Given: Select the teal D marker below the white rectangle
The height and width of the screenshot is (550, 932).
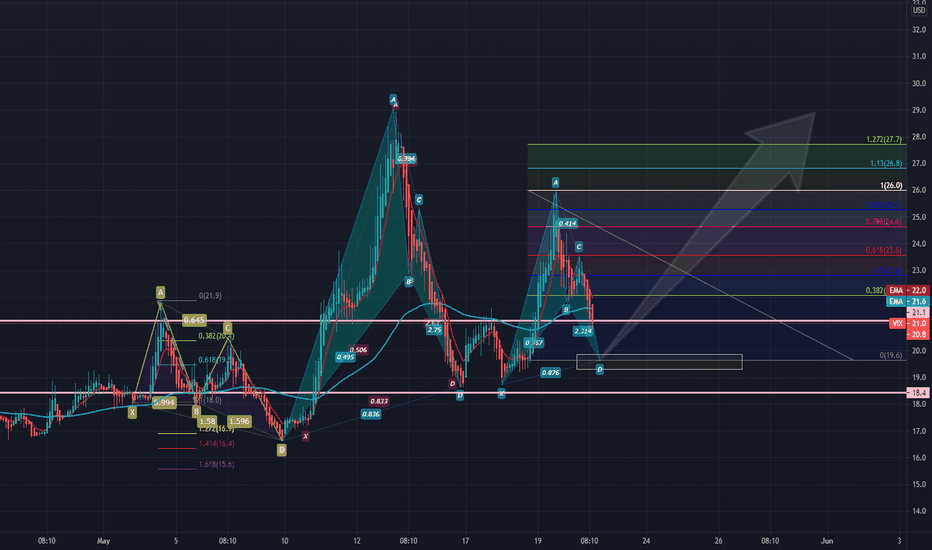Looking at the screenshot, I should click(599, 369).
